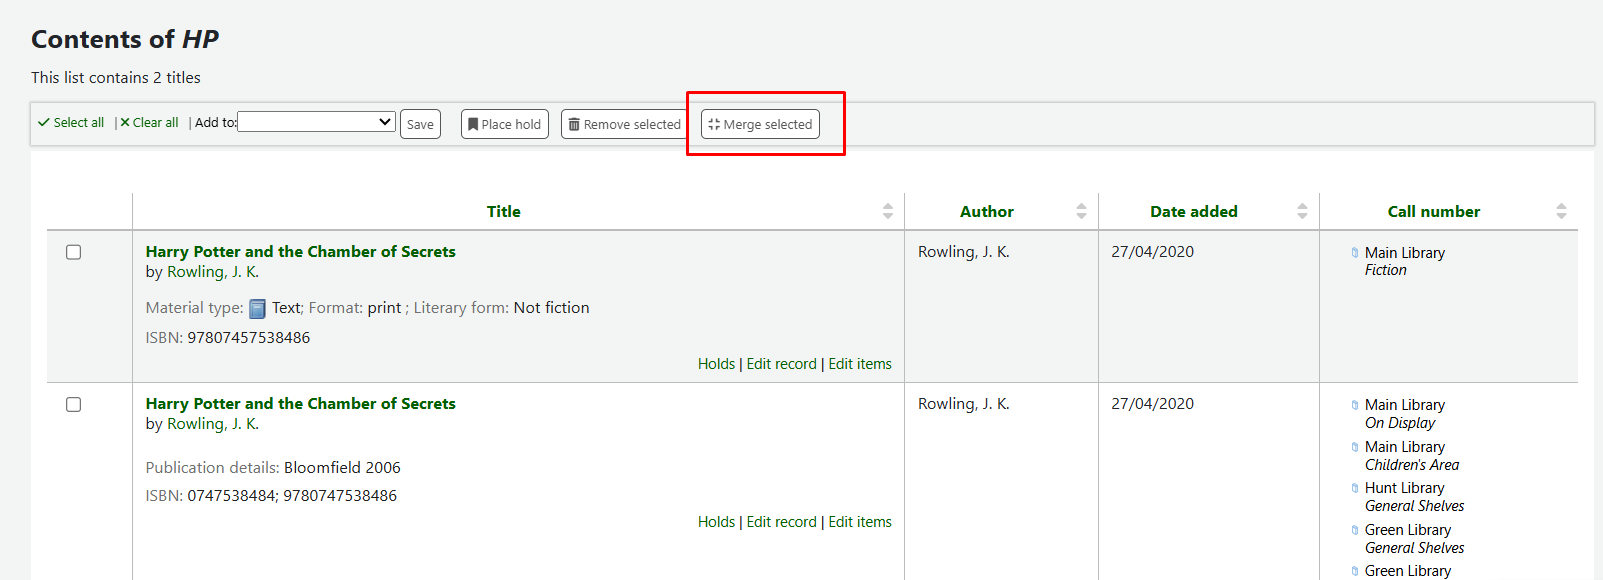Click Edit items for the Bloomfield 2006 record
Screen dimensions: 1603x580
860,522
